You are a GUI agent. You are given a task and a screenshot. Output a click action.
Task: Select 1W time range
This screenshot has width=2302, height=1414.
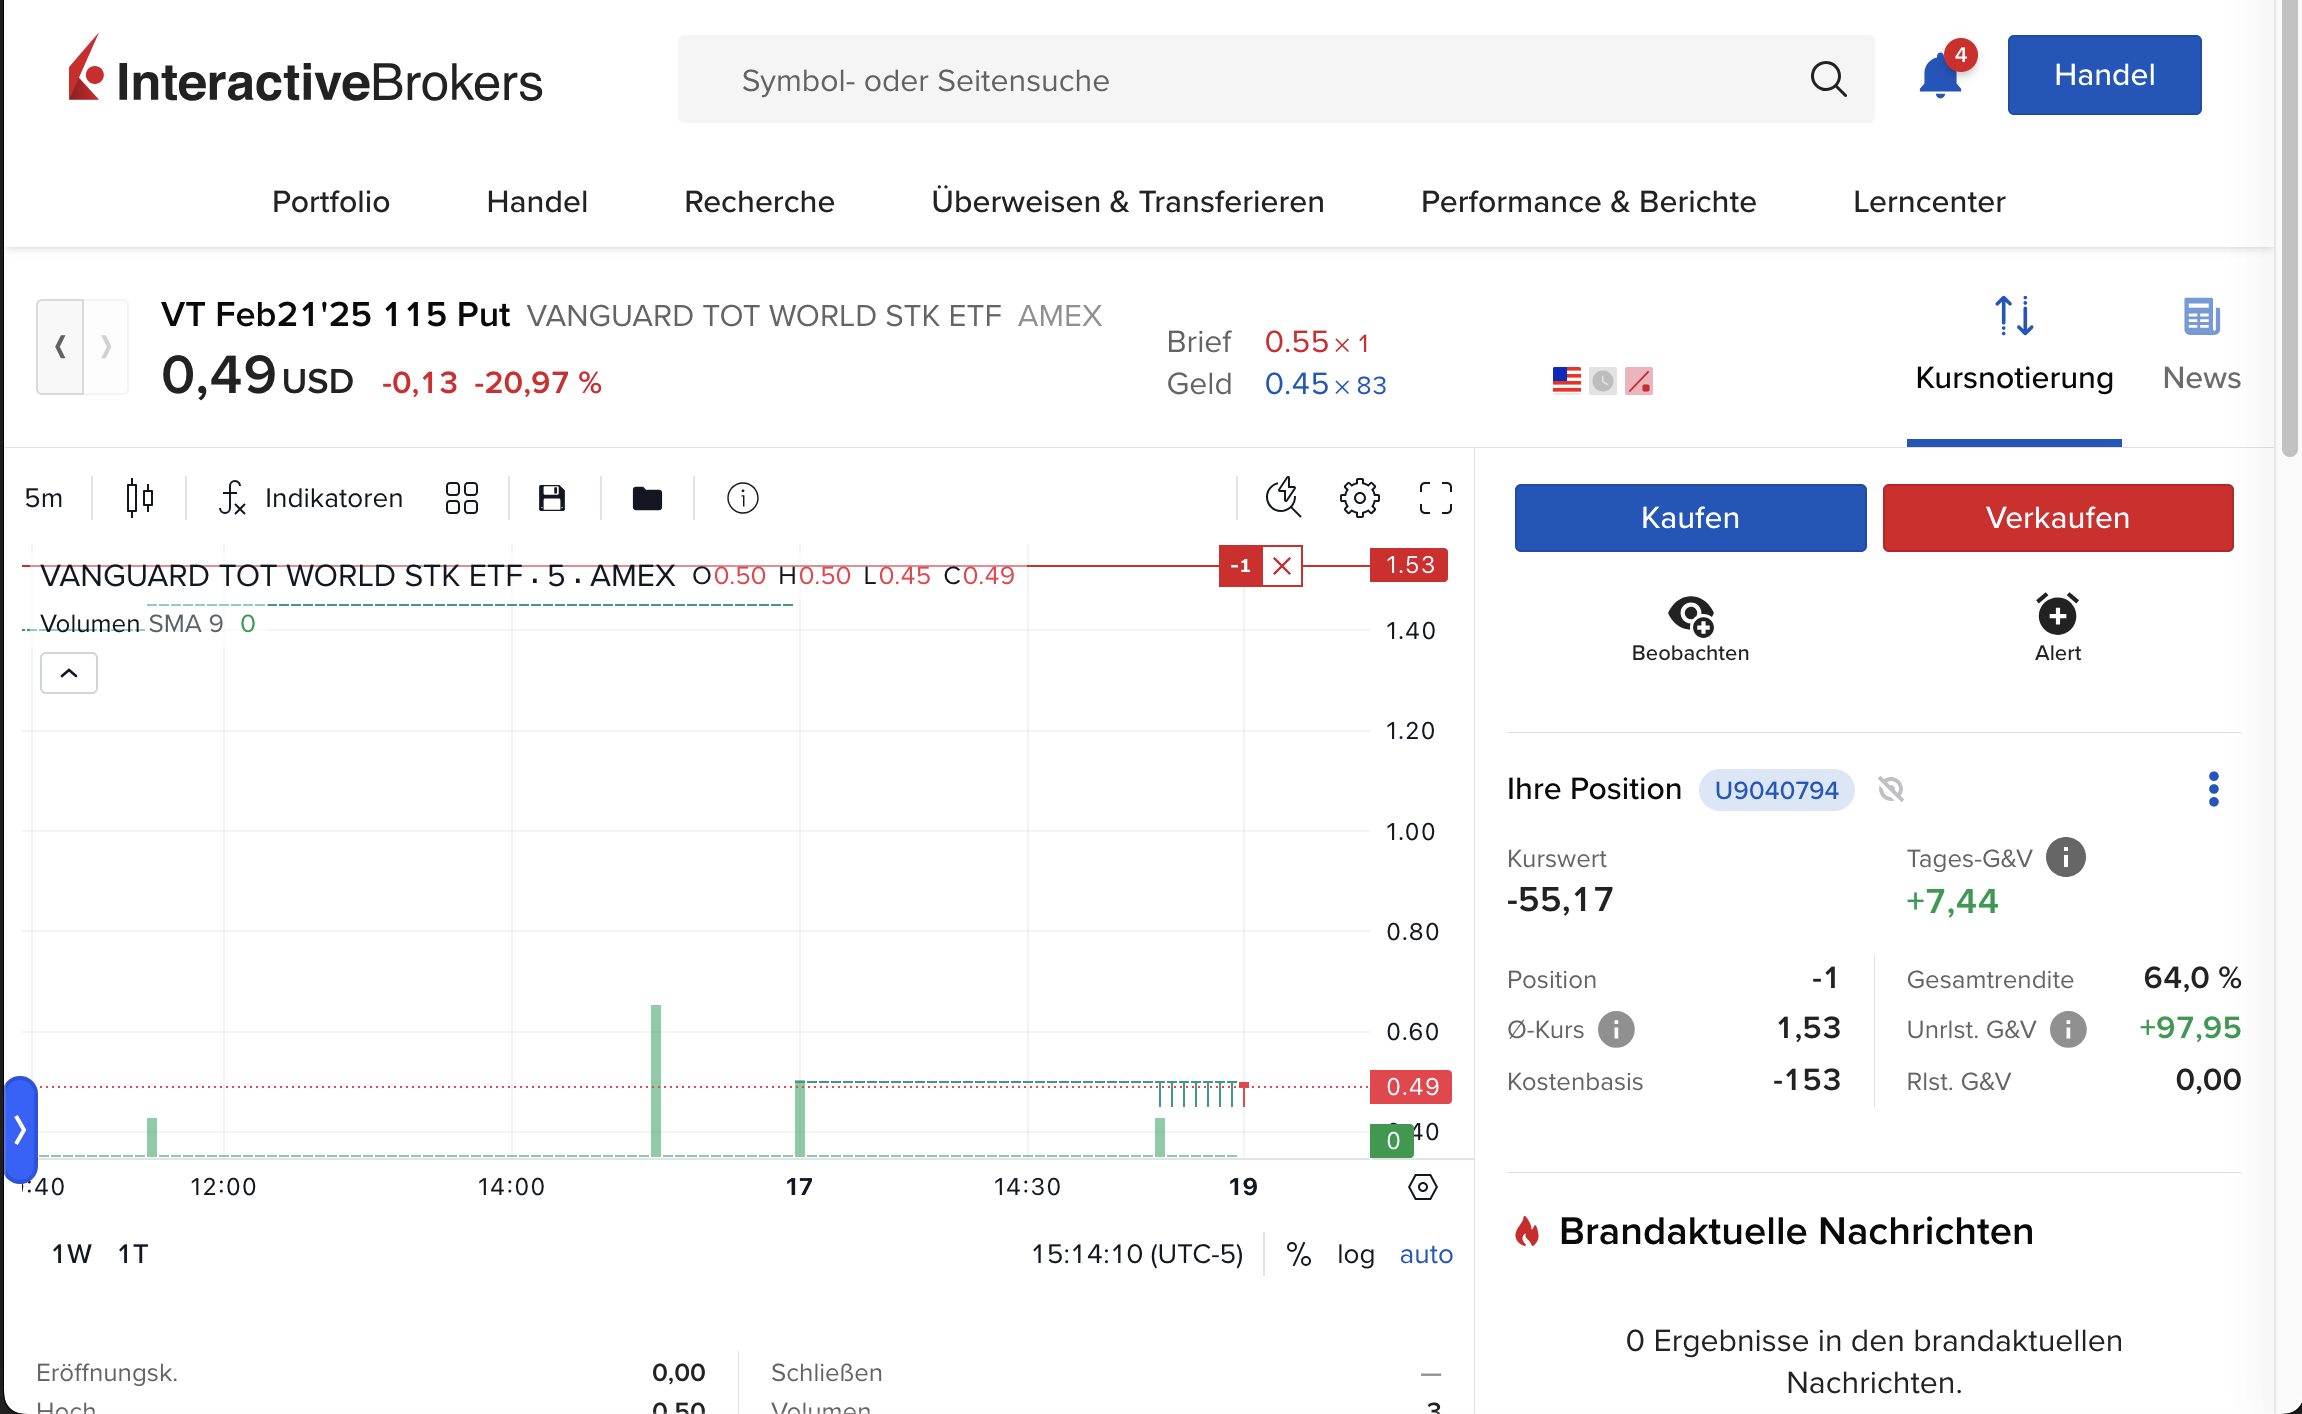tap(72, 1254)
